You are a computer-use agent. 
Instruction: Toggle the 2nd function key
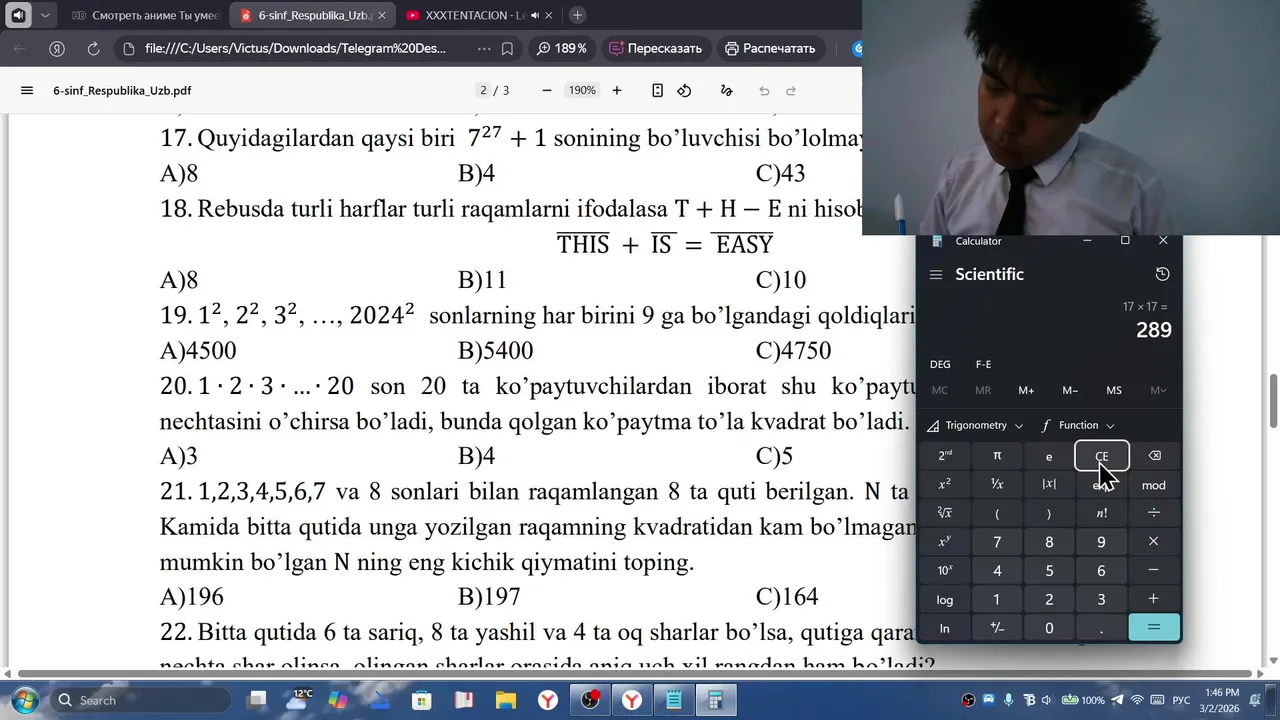[945, 456]
